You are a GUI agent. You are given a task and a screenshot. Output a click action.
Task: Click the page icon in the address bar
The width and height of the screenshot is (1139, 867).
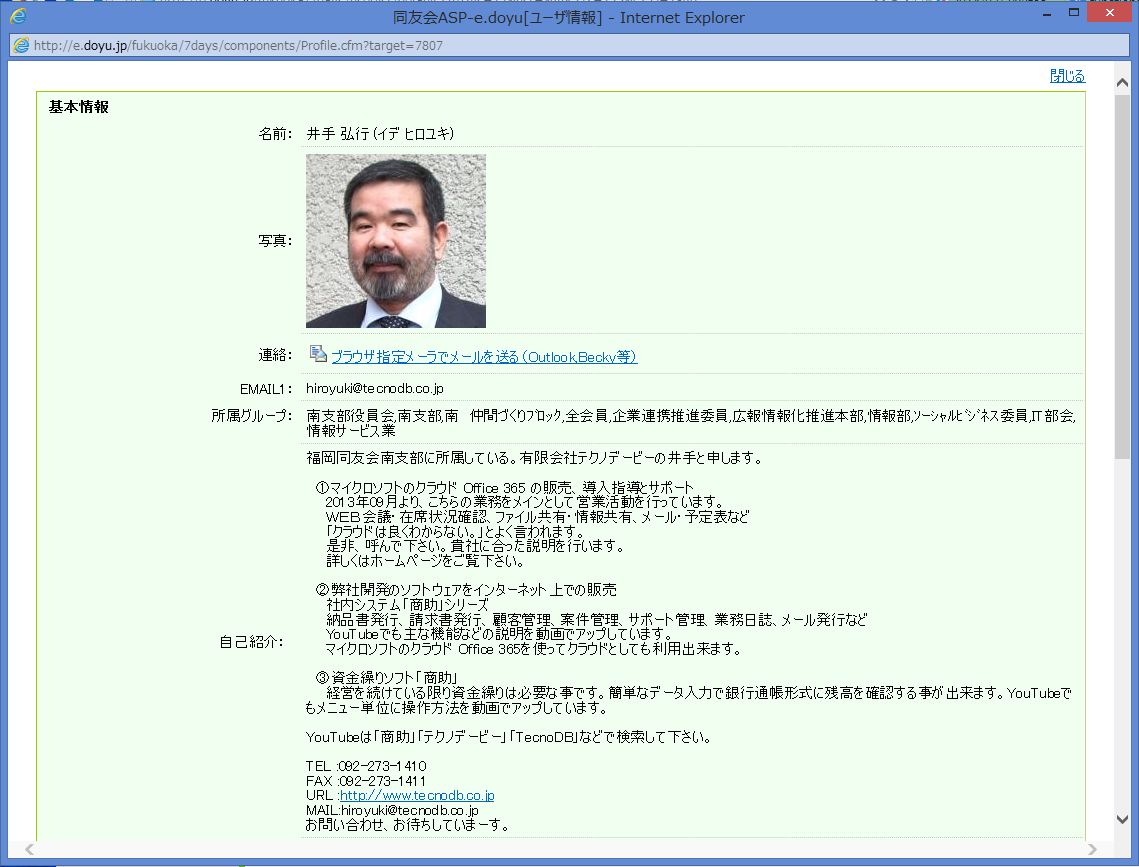(x=21, y=45)
